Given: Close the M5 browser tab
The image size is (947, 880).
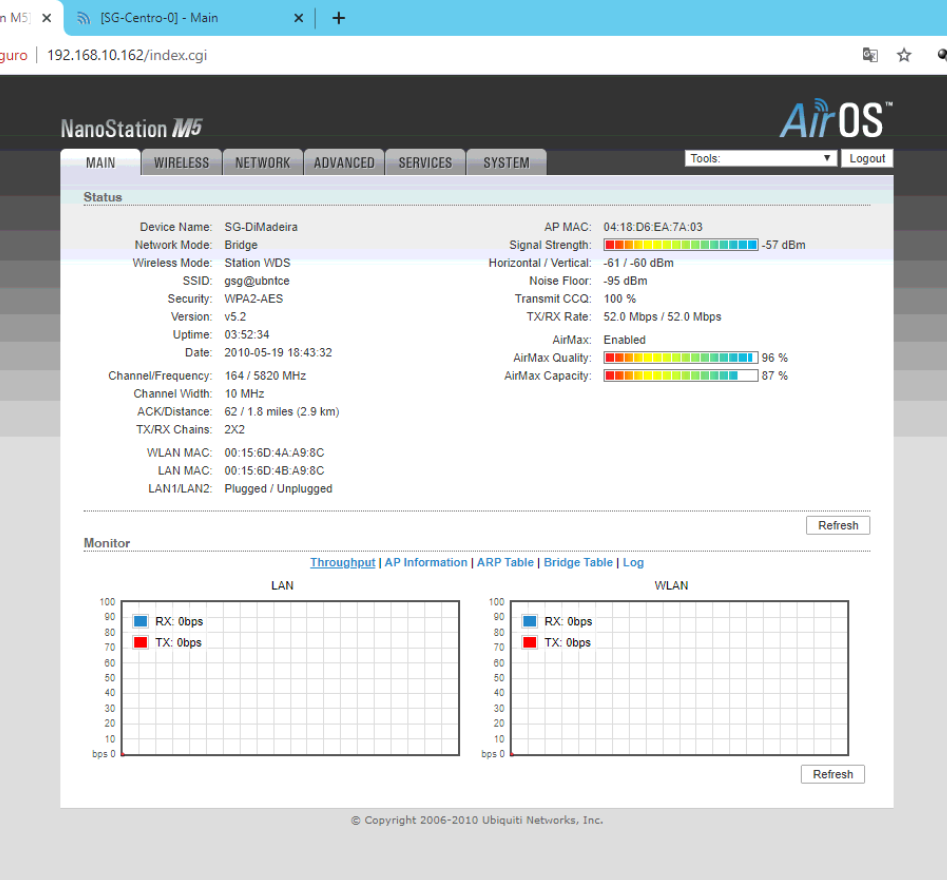Looking at the screenshot, I should 47,18.
